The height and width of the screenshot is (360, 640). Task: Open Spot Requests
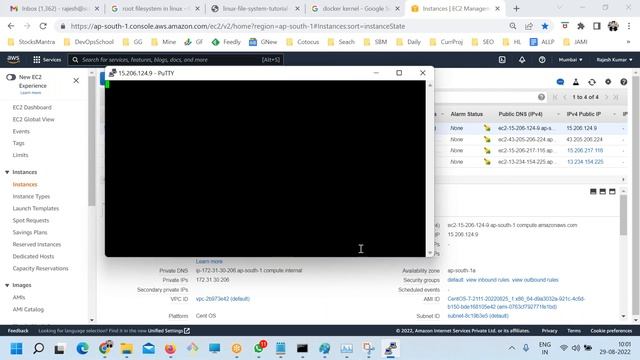[x=31, y=220]
